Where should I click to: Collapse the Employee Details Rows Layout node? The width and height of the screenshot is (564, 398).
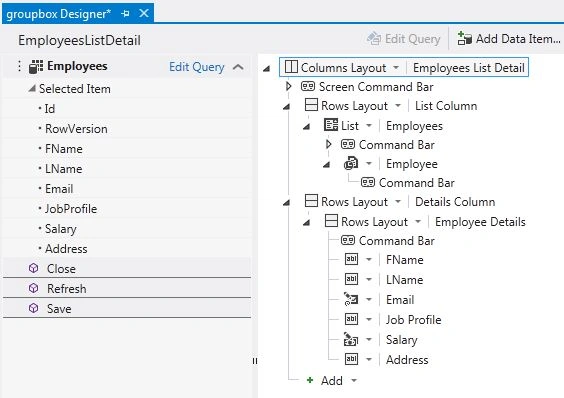point(306,223)
